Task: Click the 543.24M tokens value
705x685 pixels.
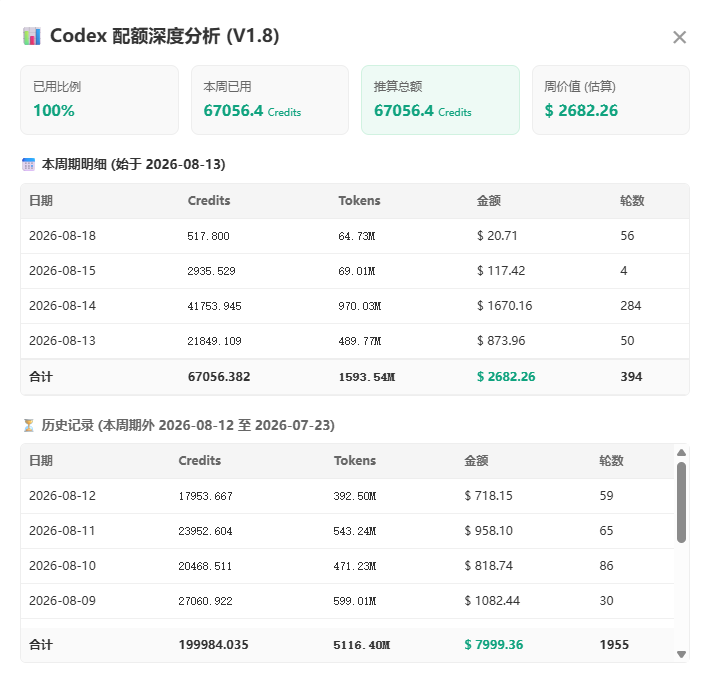Action: pos(355,532)
